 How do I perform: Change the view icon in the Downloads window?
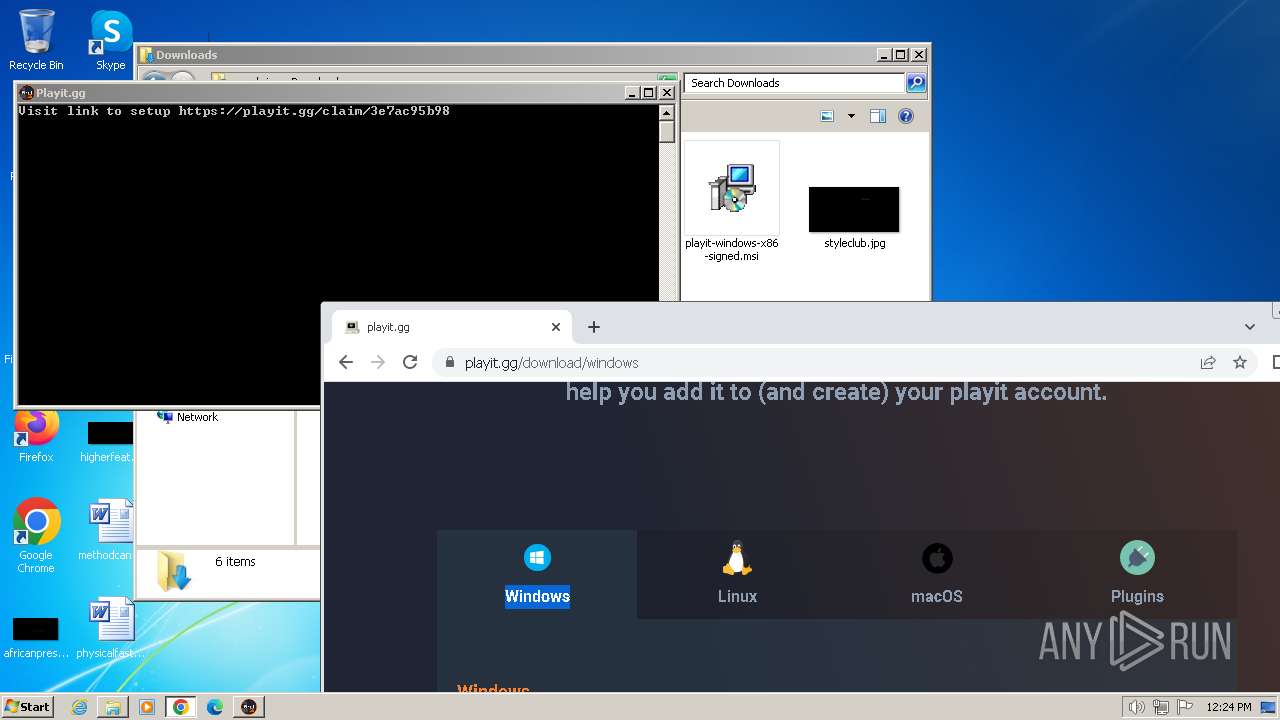(x=827, y=116)
